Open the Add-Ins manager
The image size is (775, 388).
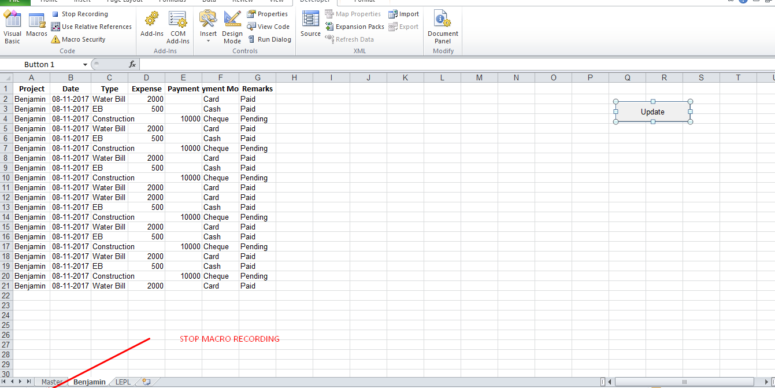point(151,25)
